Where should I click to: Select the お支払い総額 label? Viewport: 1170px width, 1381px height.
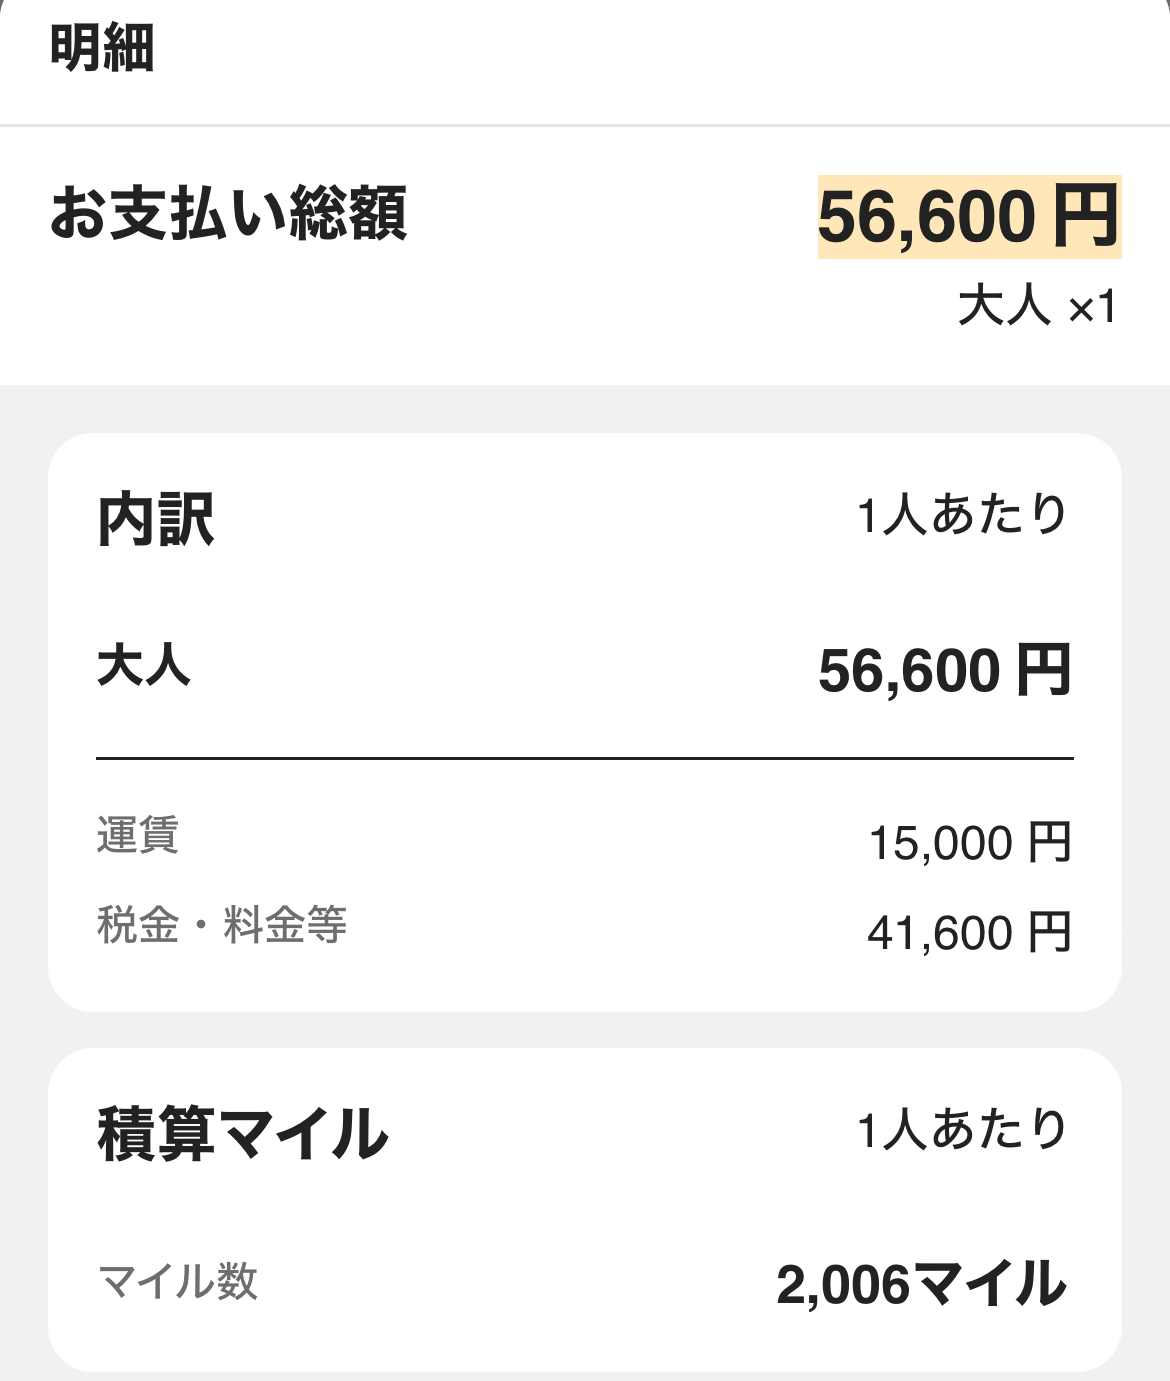(x=229, y=213)
